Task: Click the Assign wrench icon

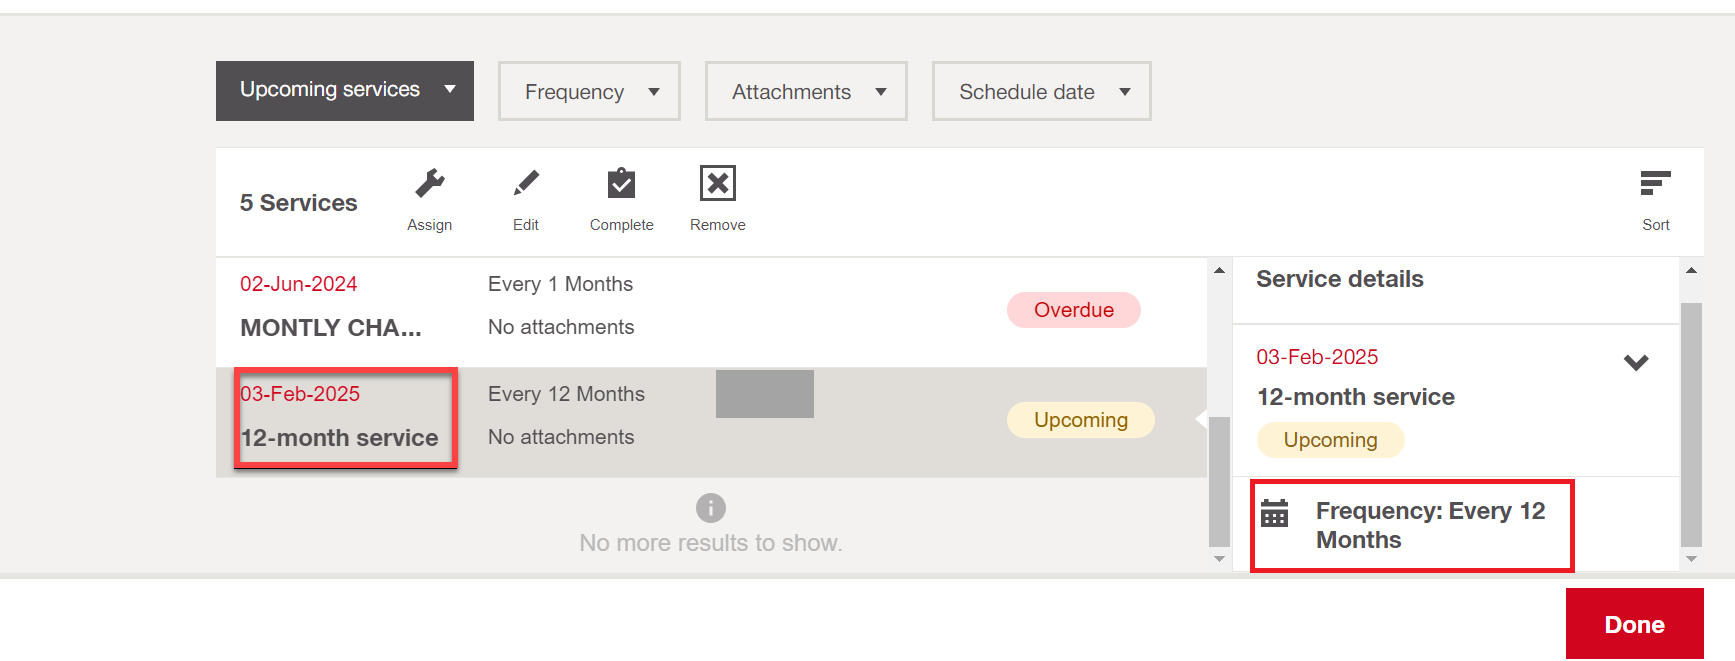Action: [x=430, y=184]
